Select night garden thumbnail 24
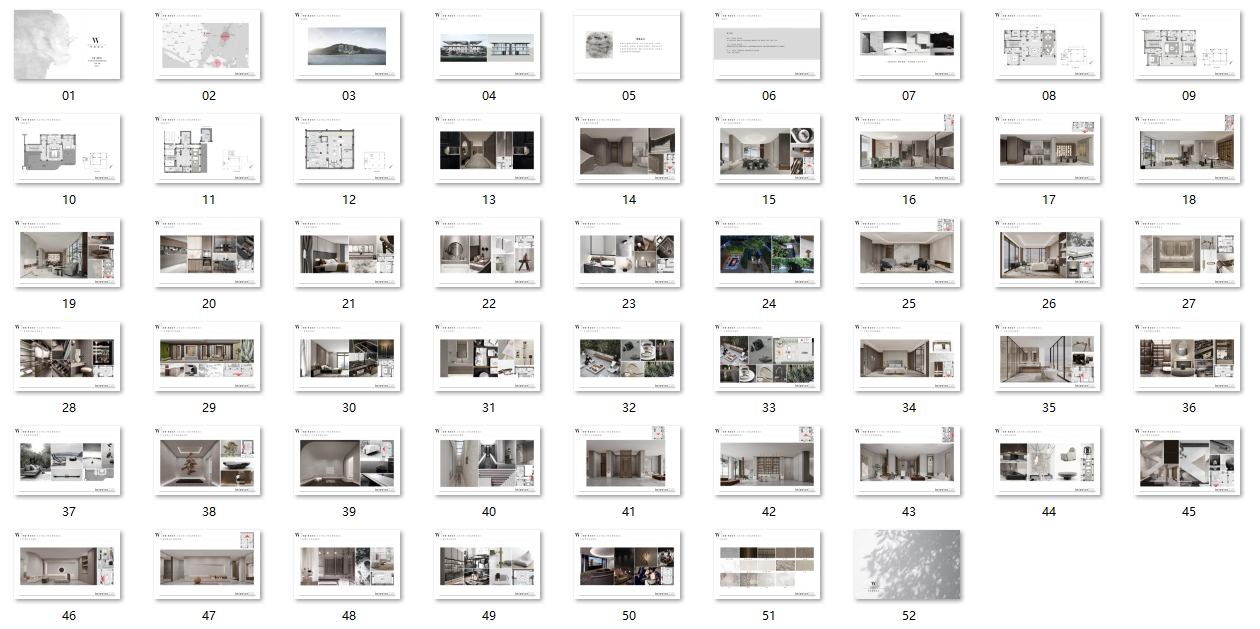Screen dimensions: 1260x629 coord(768,254)
